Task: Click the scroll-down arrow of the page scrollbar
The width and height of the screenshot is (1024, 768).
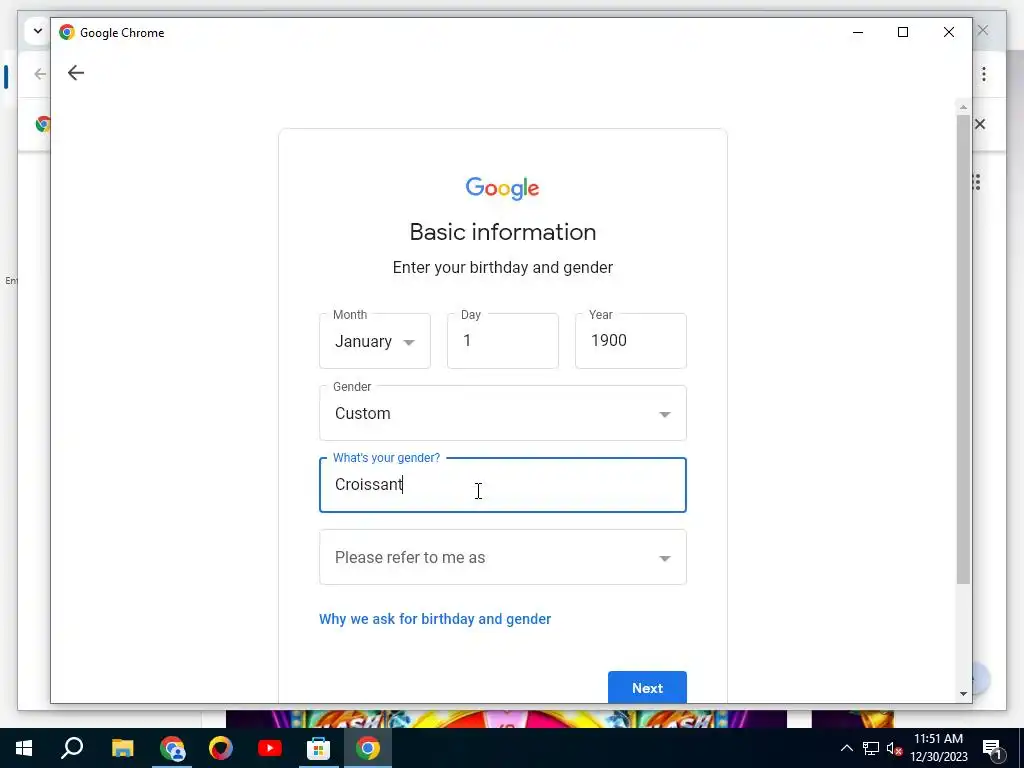Action: pos(963,694)
